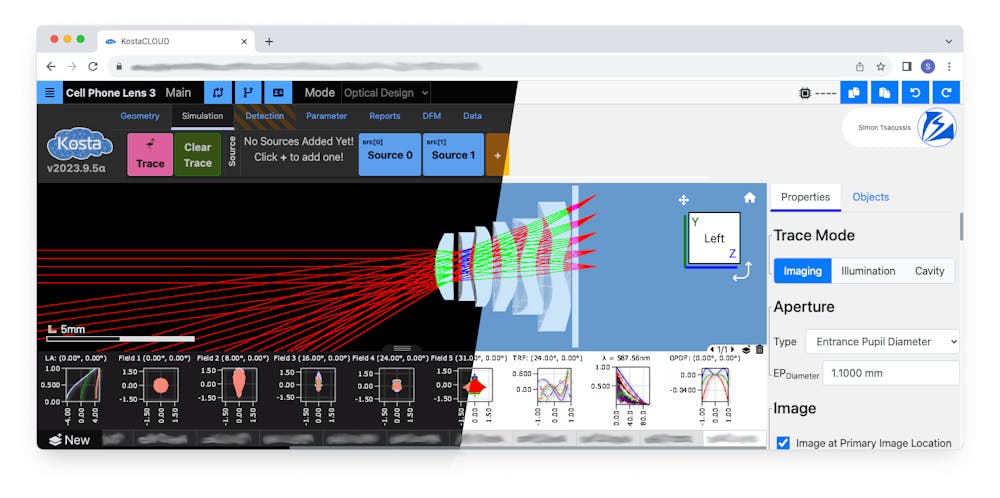
Task: Go to the next plot page arrow
Action: pos(733,349)
